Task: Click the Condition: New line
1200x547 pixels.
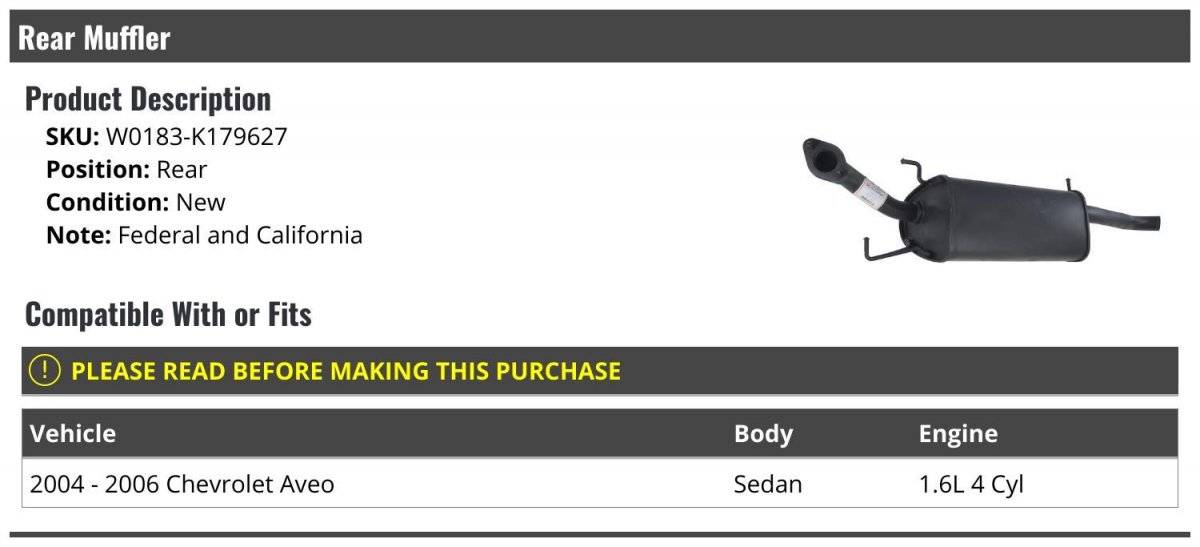Action: tap(136, 203)
